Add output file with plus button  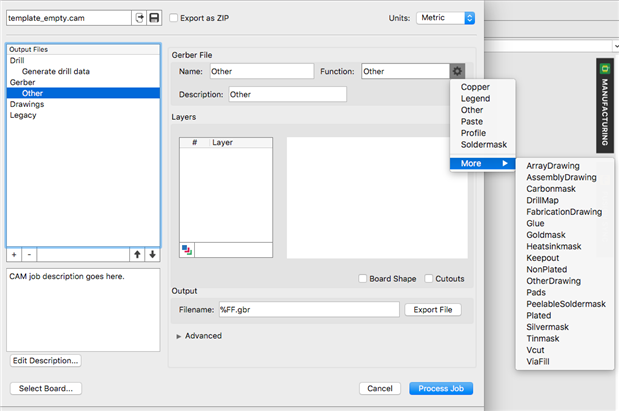tap(14, 254)
